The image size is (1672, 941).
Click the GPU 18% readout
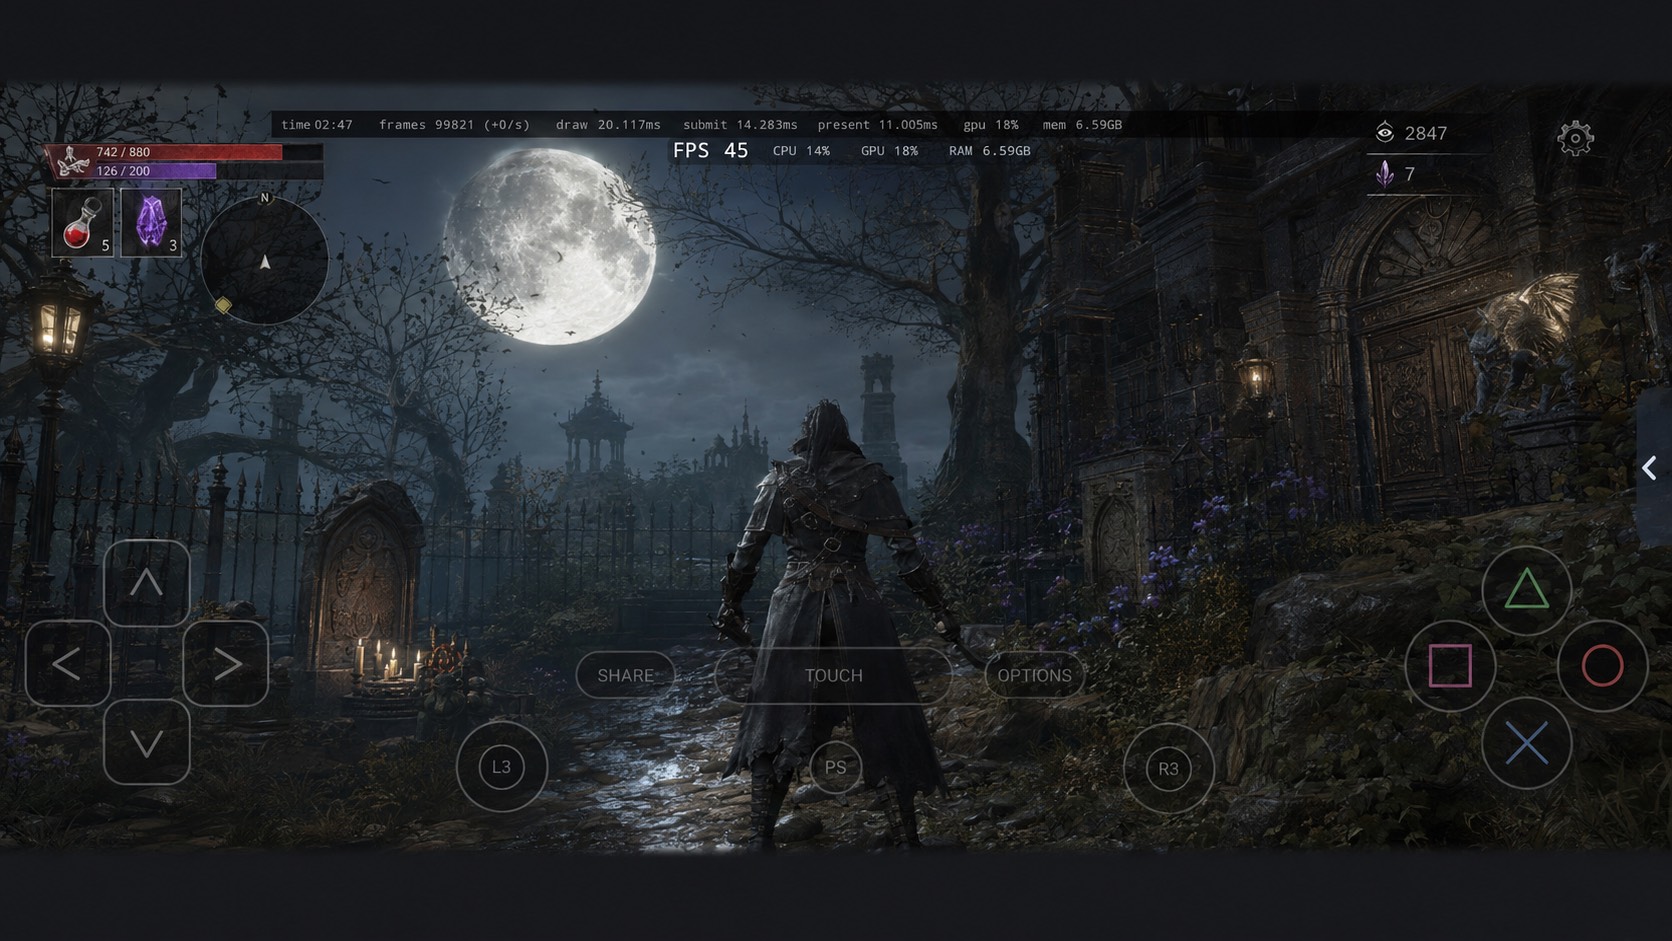tap(889, 151)
